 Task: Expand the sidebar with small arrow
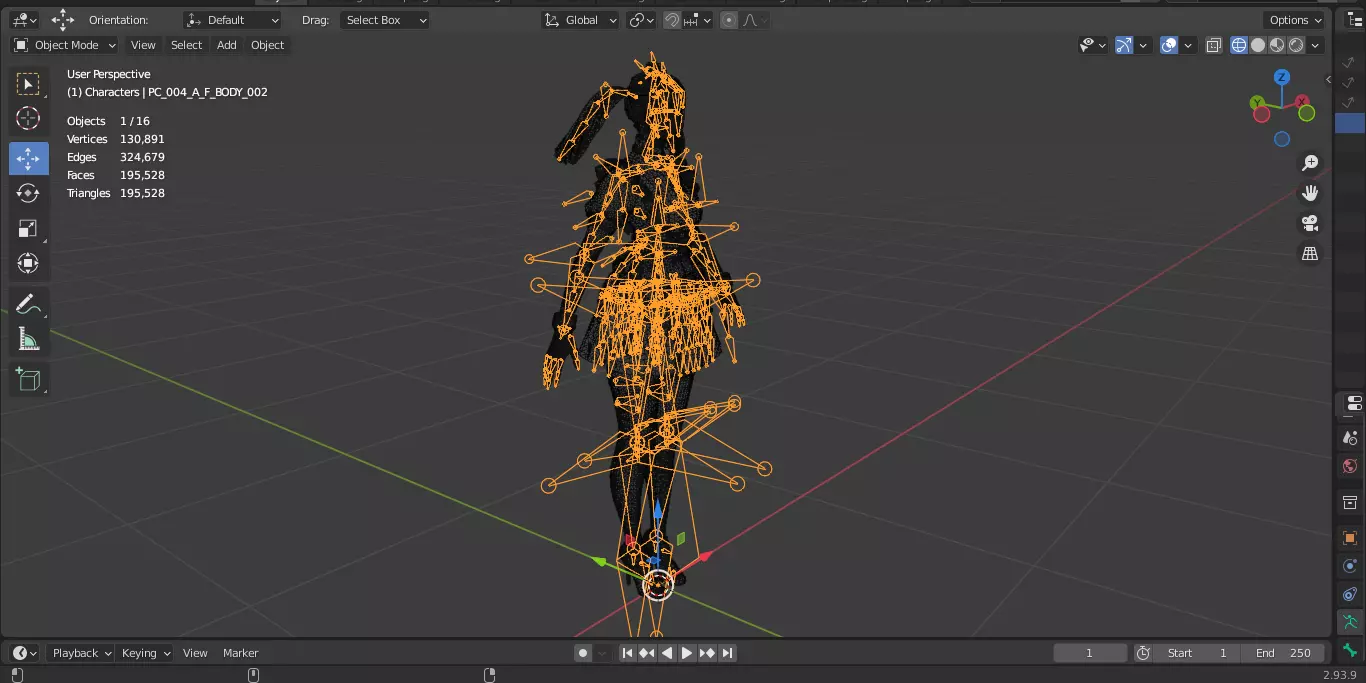point(1329,79)
